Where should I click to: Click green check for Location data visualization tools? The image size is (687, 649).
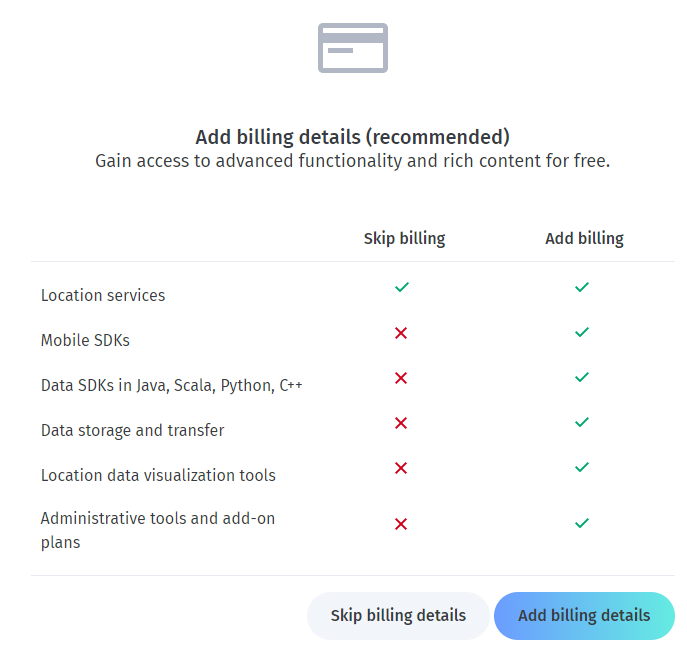[x=582, y=468]
